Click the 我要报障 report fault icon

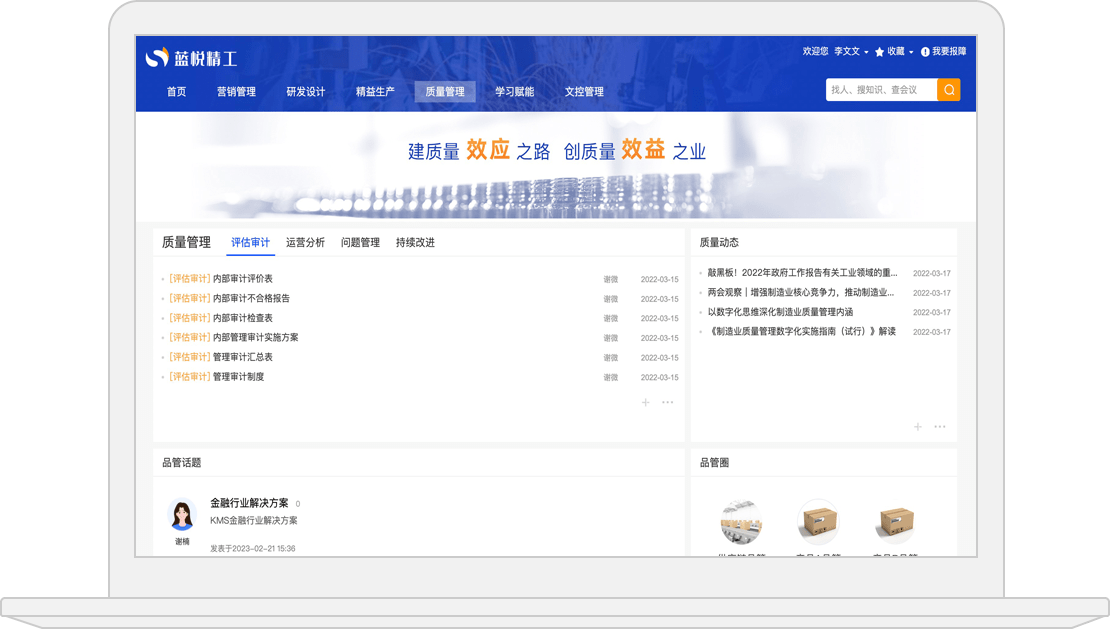click(x=925, y=52)
